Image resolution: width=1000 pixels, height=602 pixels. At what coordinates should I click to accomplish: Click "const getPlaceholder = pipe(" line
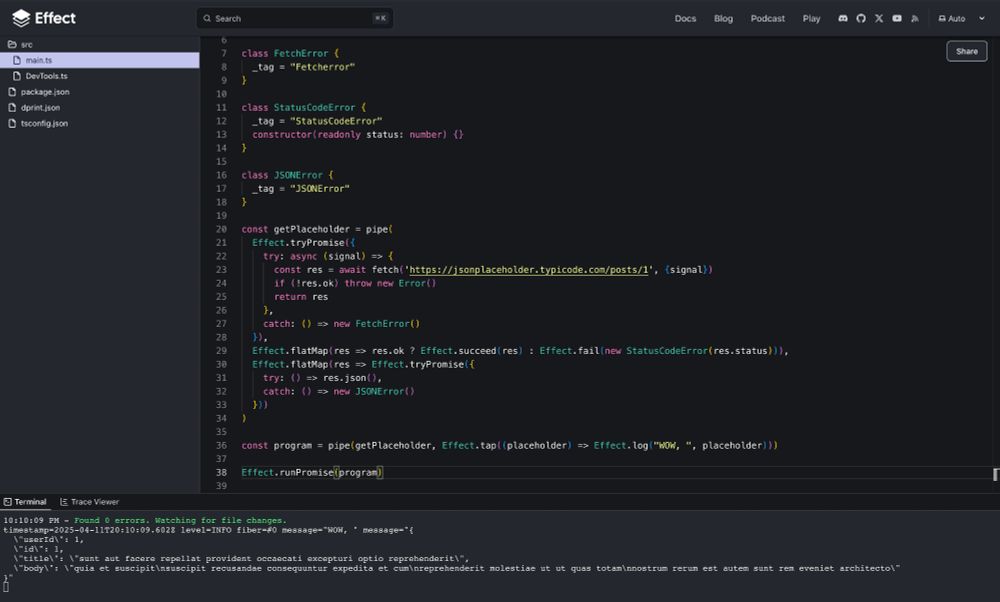[x=317, y=230]
